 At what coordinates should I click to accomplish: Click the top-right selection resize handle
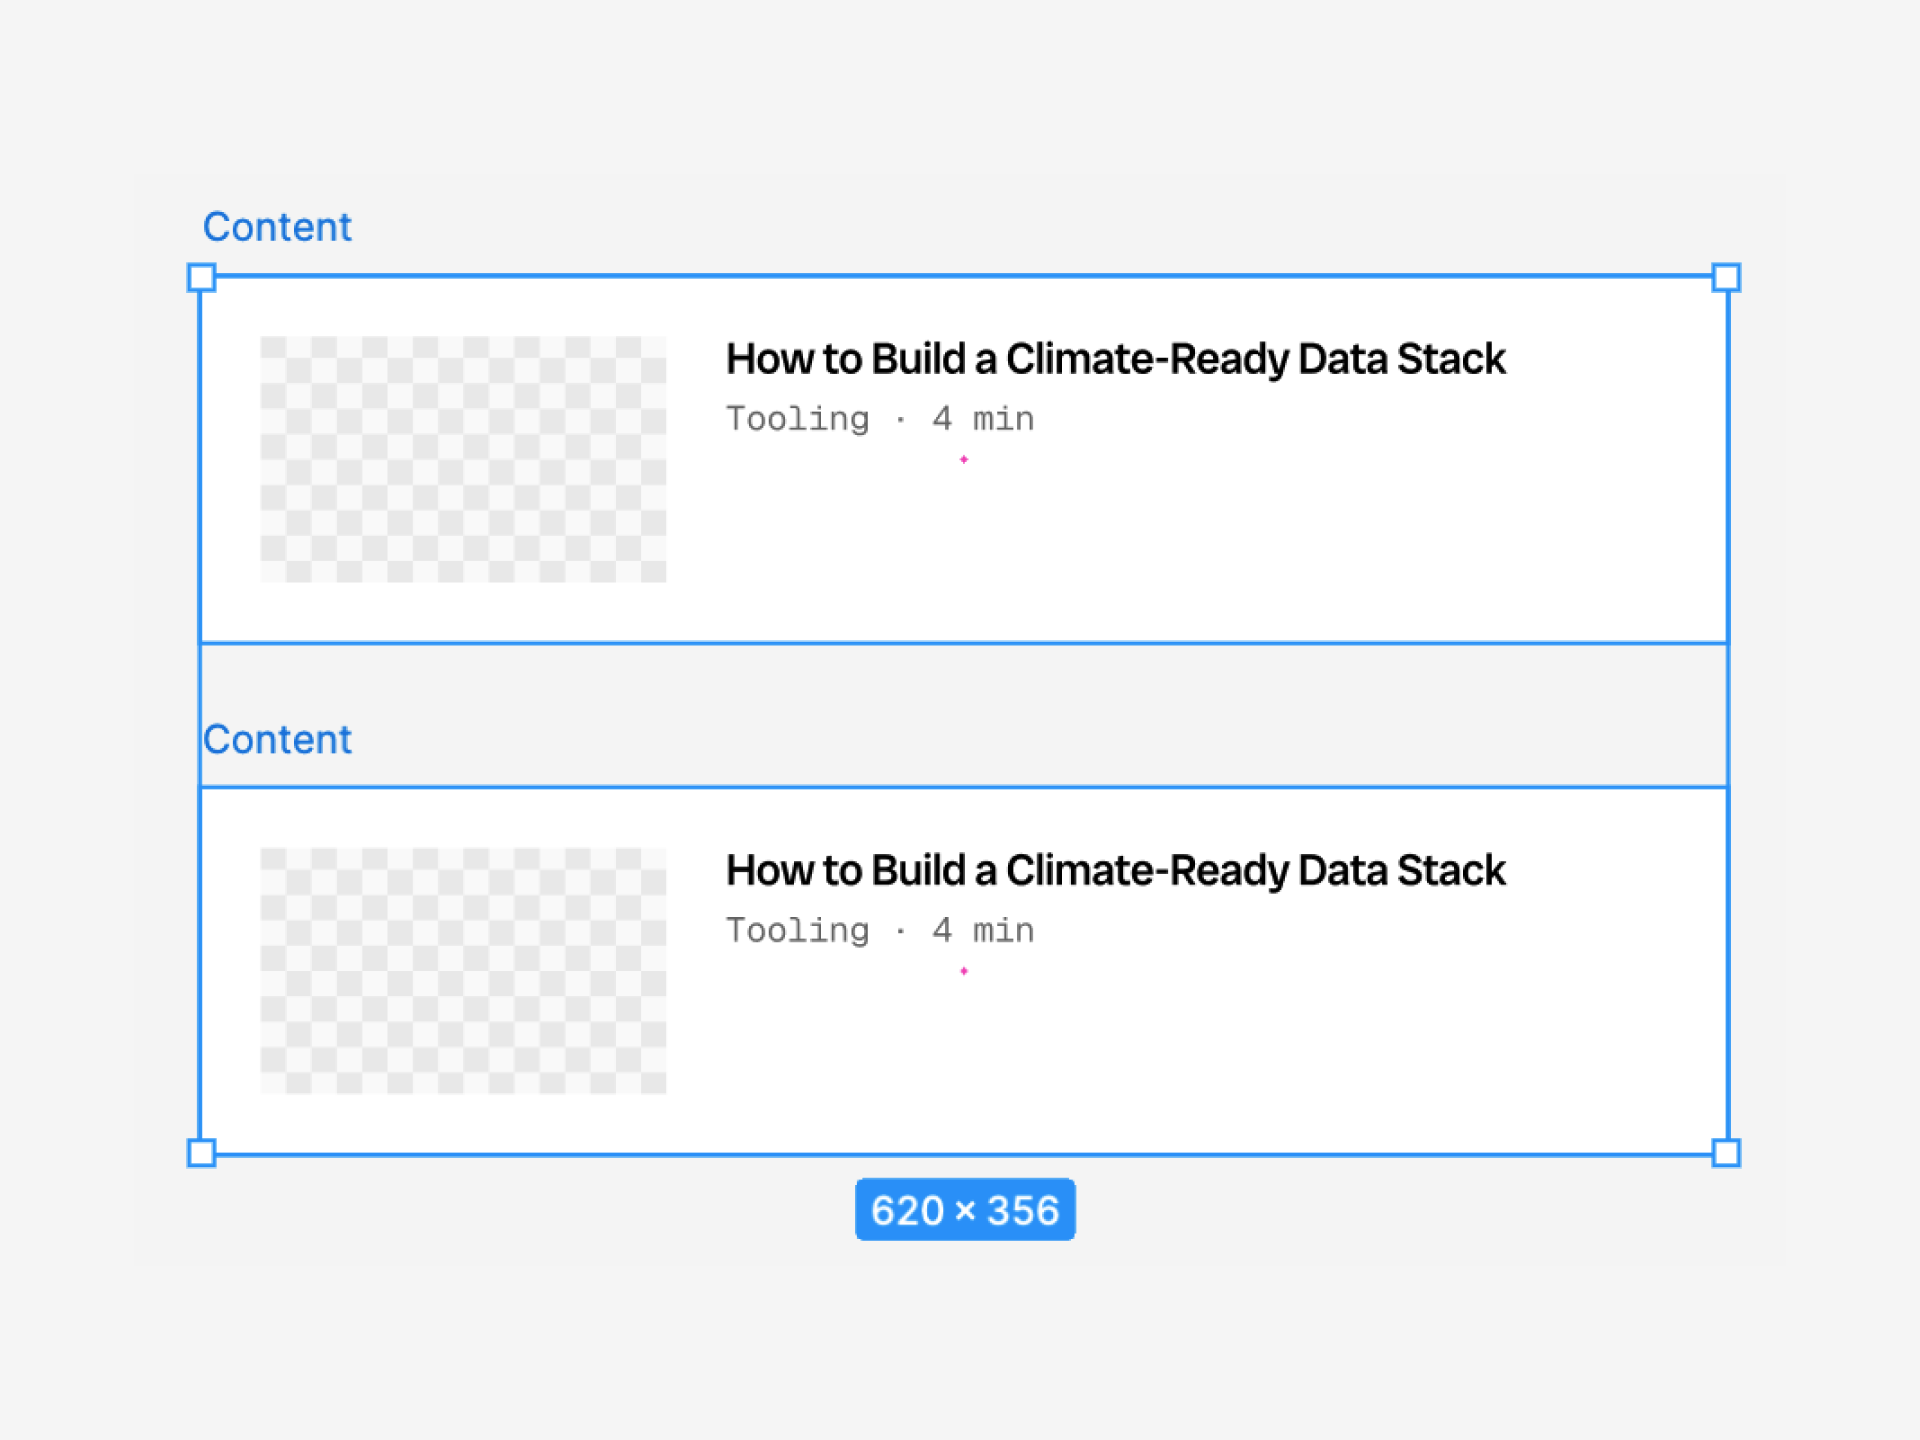[1726, 277]
